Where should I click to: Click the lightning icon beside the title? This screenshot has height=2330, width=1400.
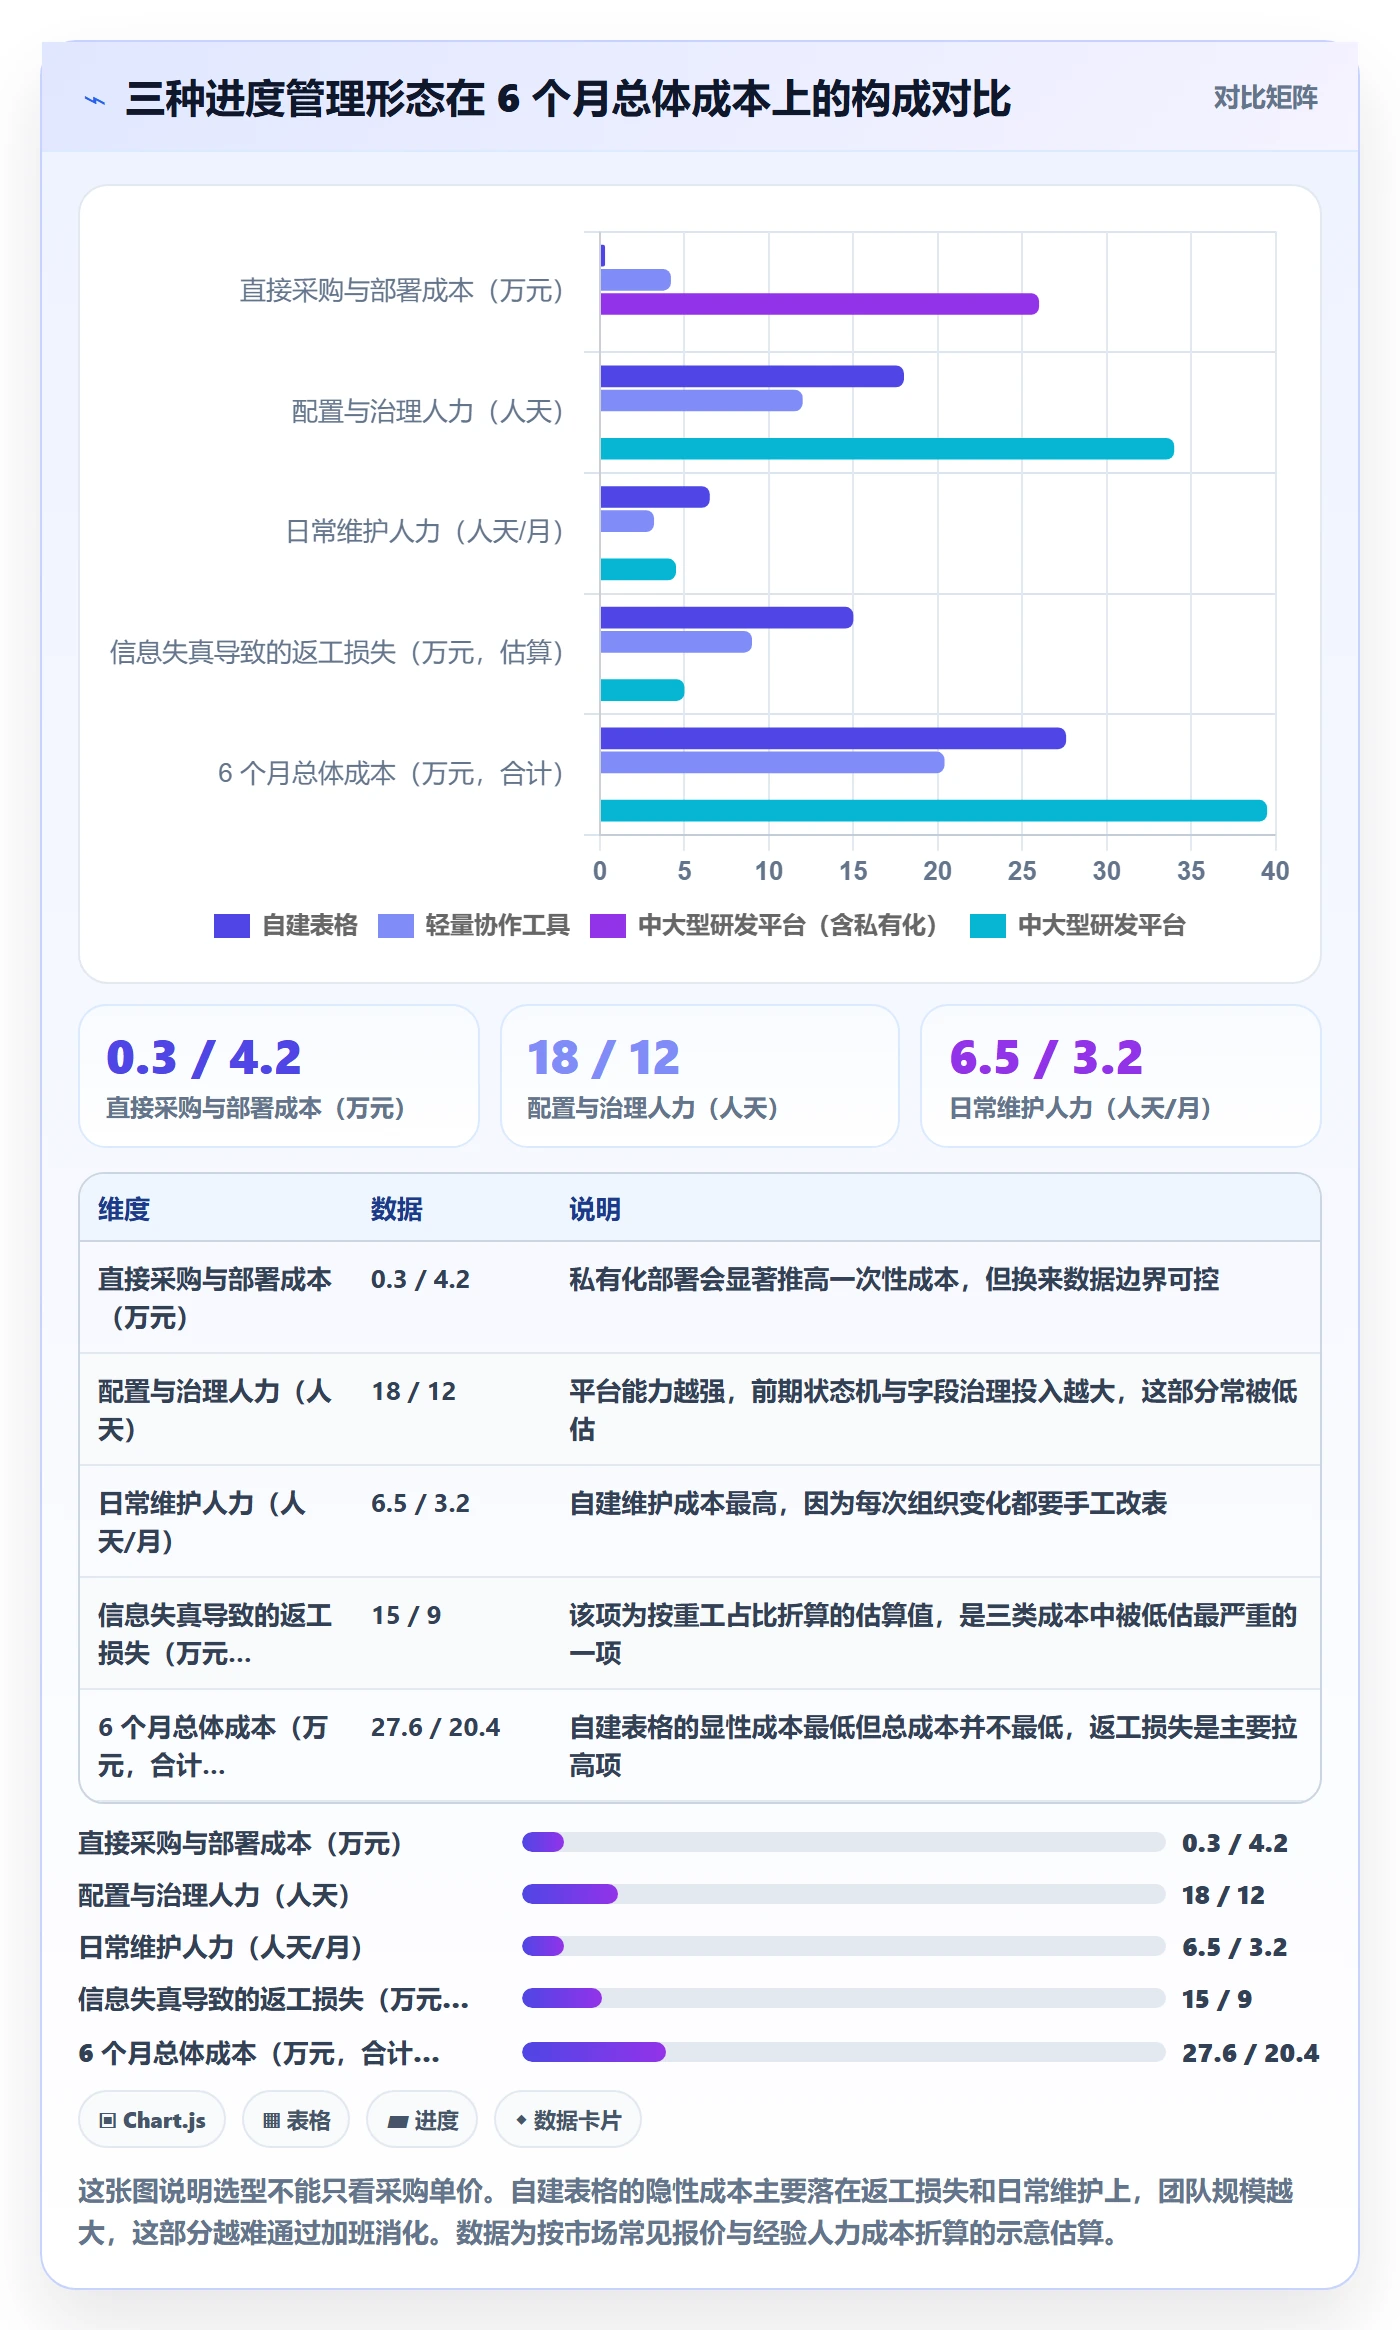pyautogui.click(x=95, y=100)
